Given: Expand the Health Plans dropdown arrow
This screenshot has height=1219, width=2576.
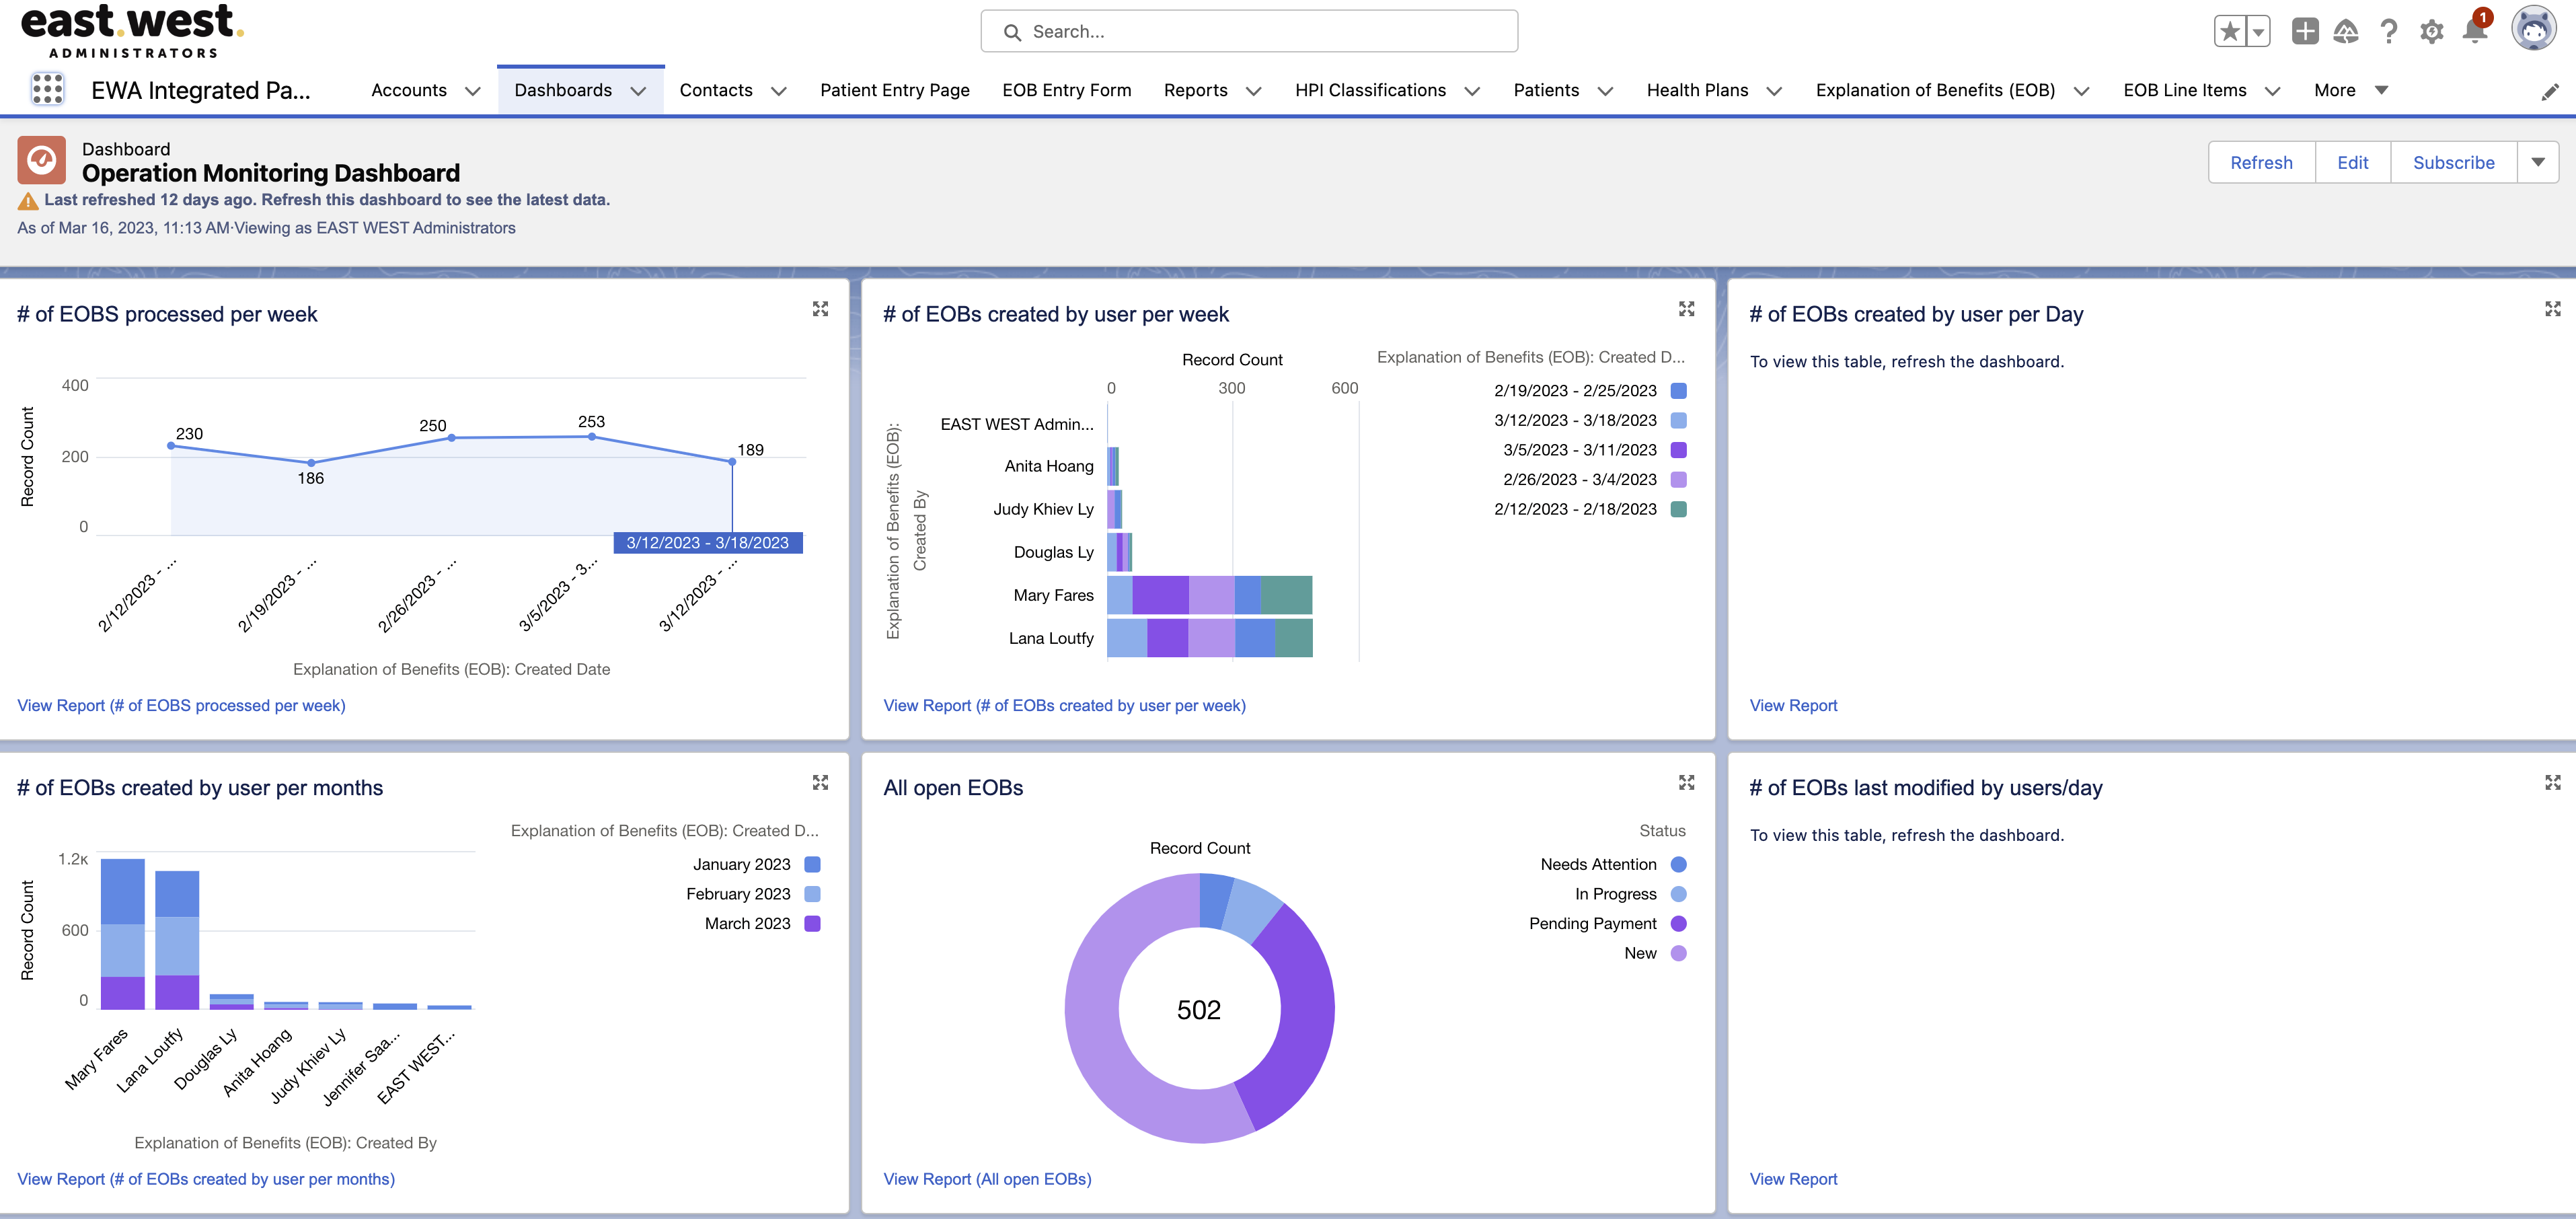Looking at the screenshot, I should [x=1775, y=91].
